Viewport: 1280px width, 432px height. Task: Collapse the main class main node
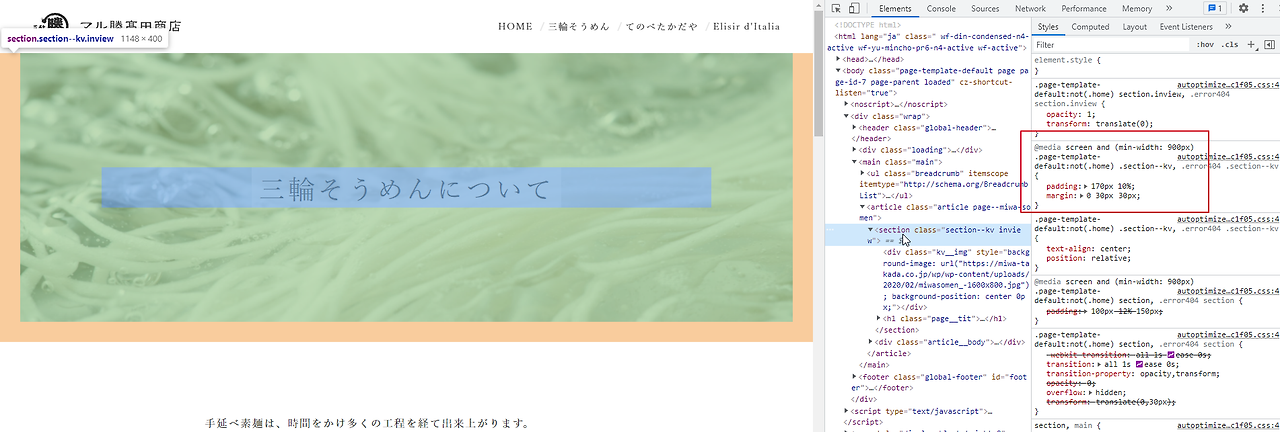[856, 161]
